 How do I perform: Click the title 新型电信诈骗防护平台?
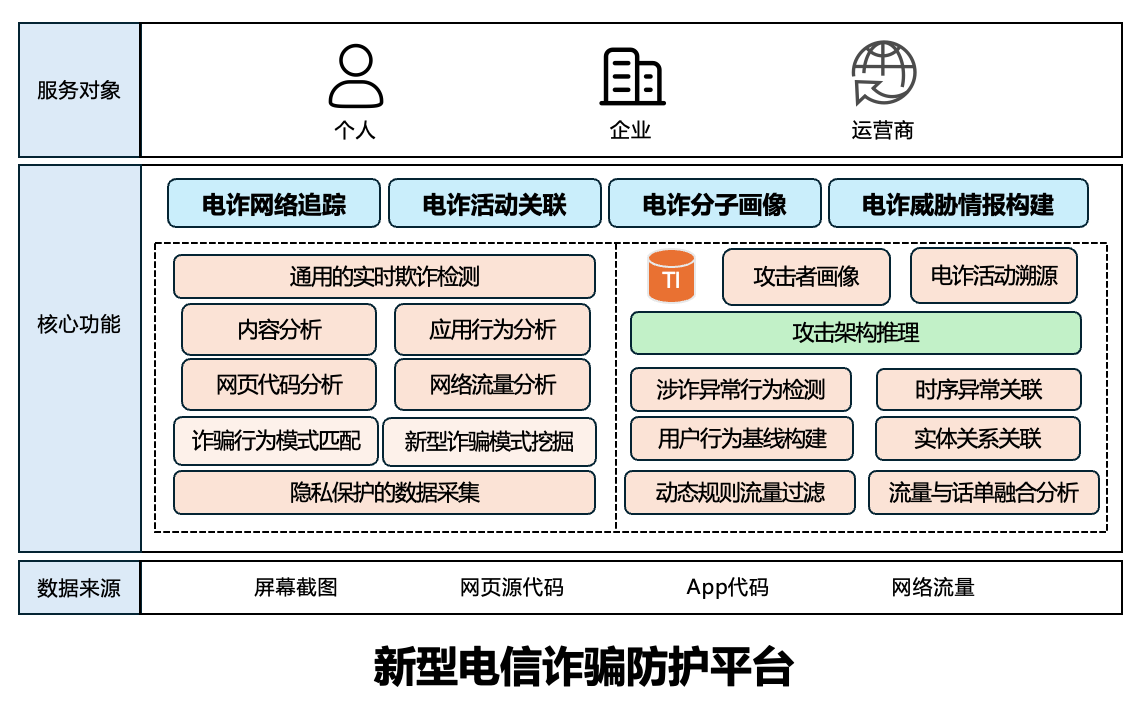584,666
